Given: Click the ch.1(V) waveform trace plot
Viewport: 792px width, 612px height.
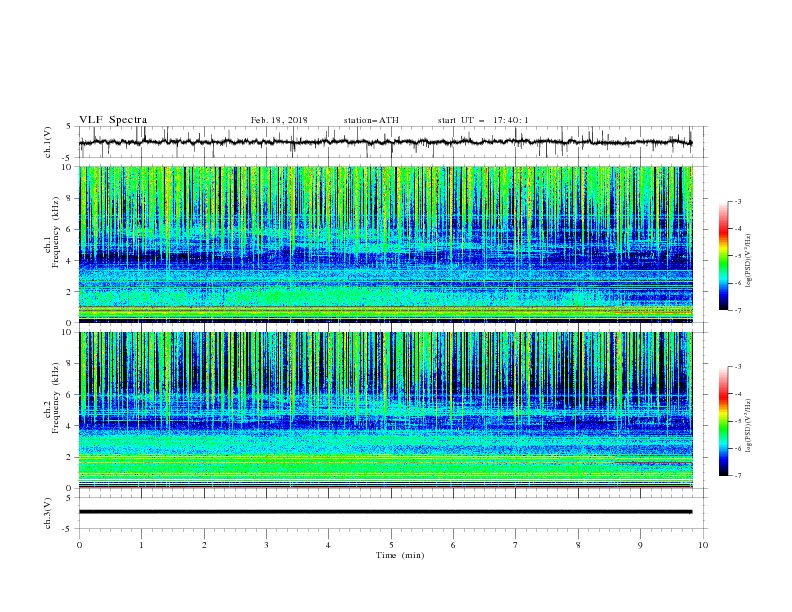Looking at the screenshot, I should tap(385, 142).
